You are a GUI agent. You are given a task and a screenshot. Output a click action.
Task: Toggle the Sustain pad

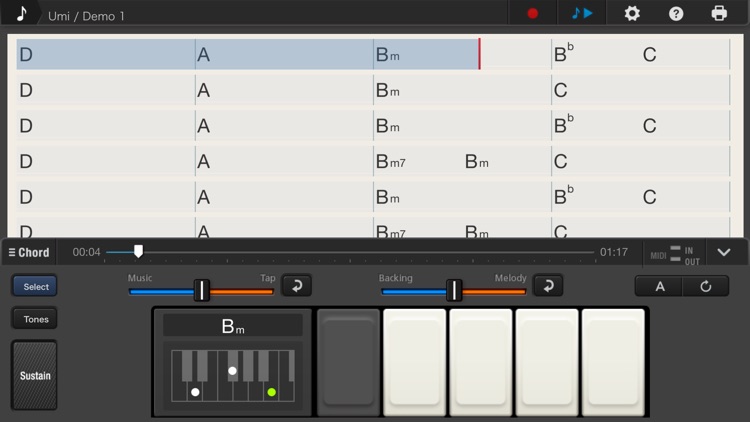[34, 375]
